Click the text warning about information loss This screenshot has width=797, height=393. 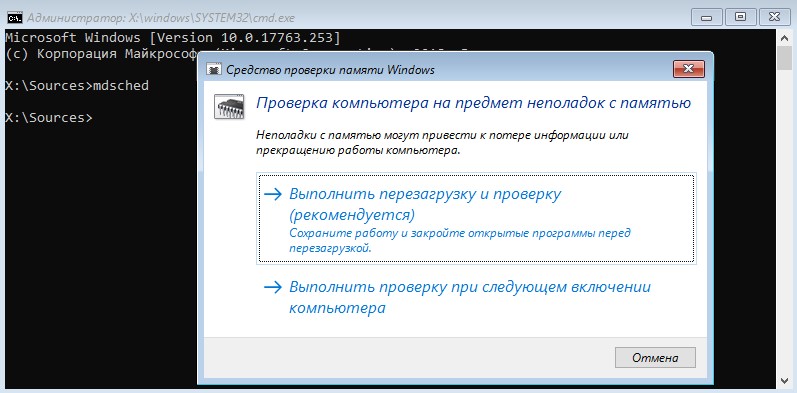click(x=443, y=143)
